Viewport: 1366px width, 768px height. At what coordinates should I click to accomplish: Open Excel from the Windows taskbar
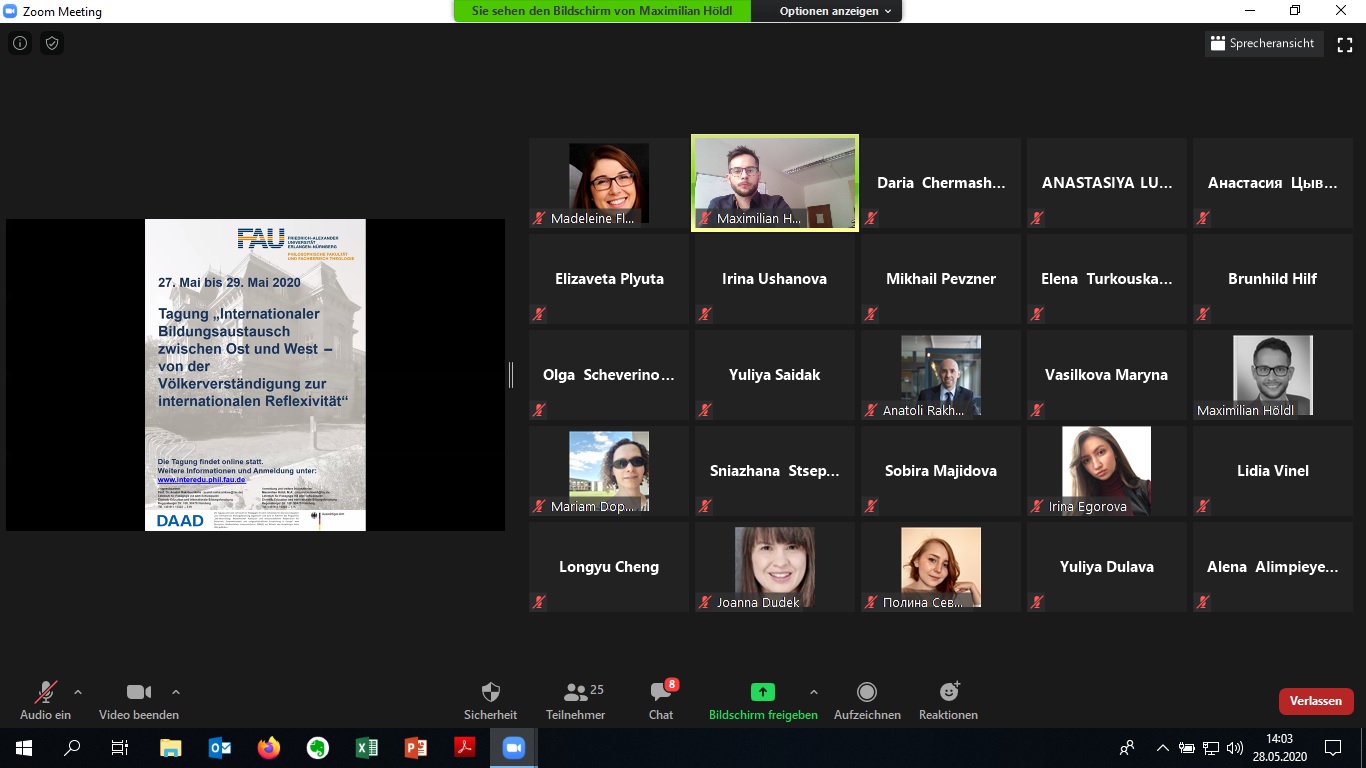367,748
